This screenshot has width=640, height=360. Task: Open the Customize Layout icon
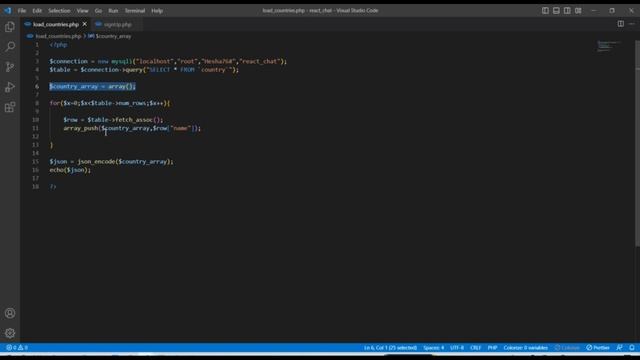coord(578,11)
